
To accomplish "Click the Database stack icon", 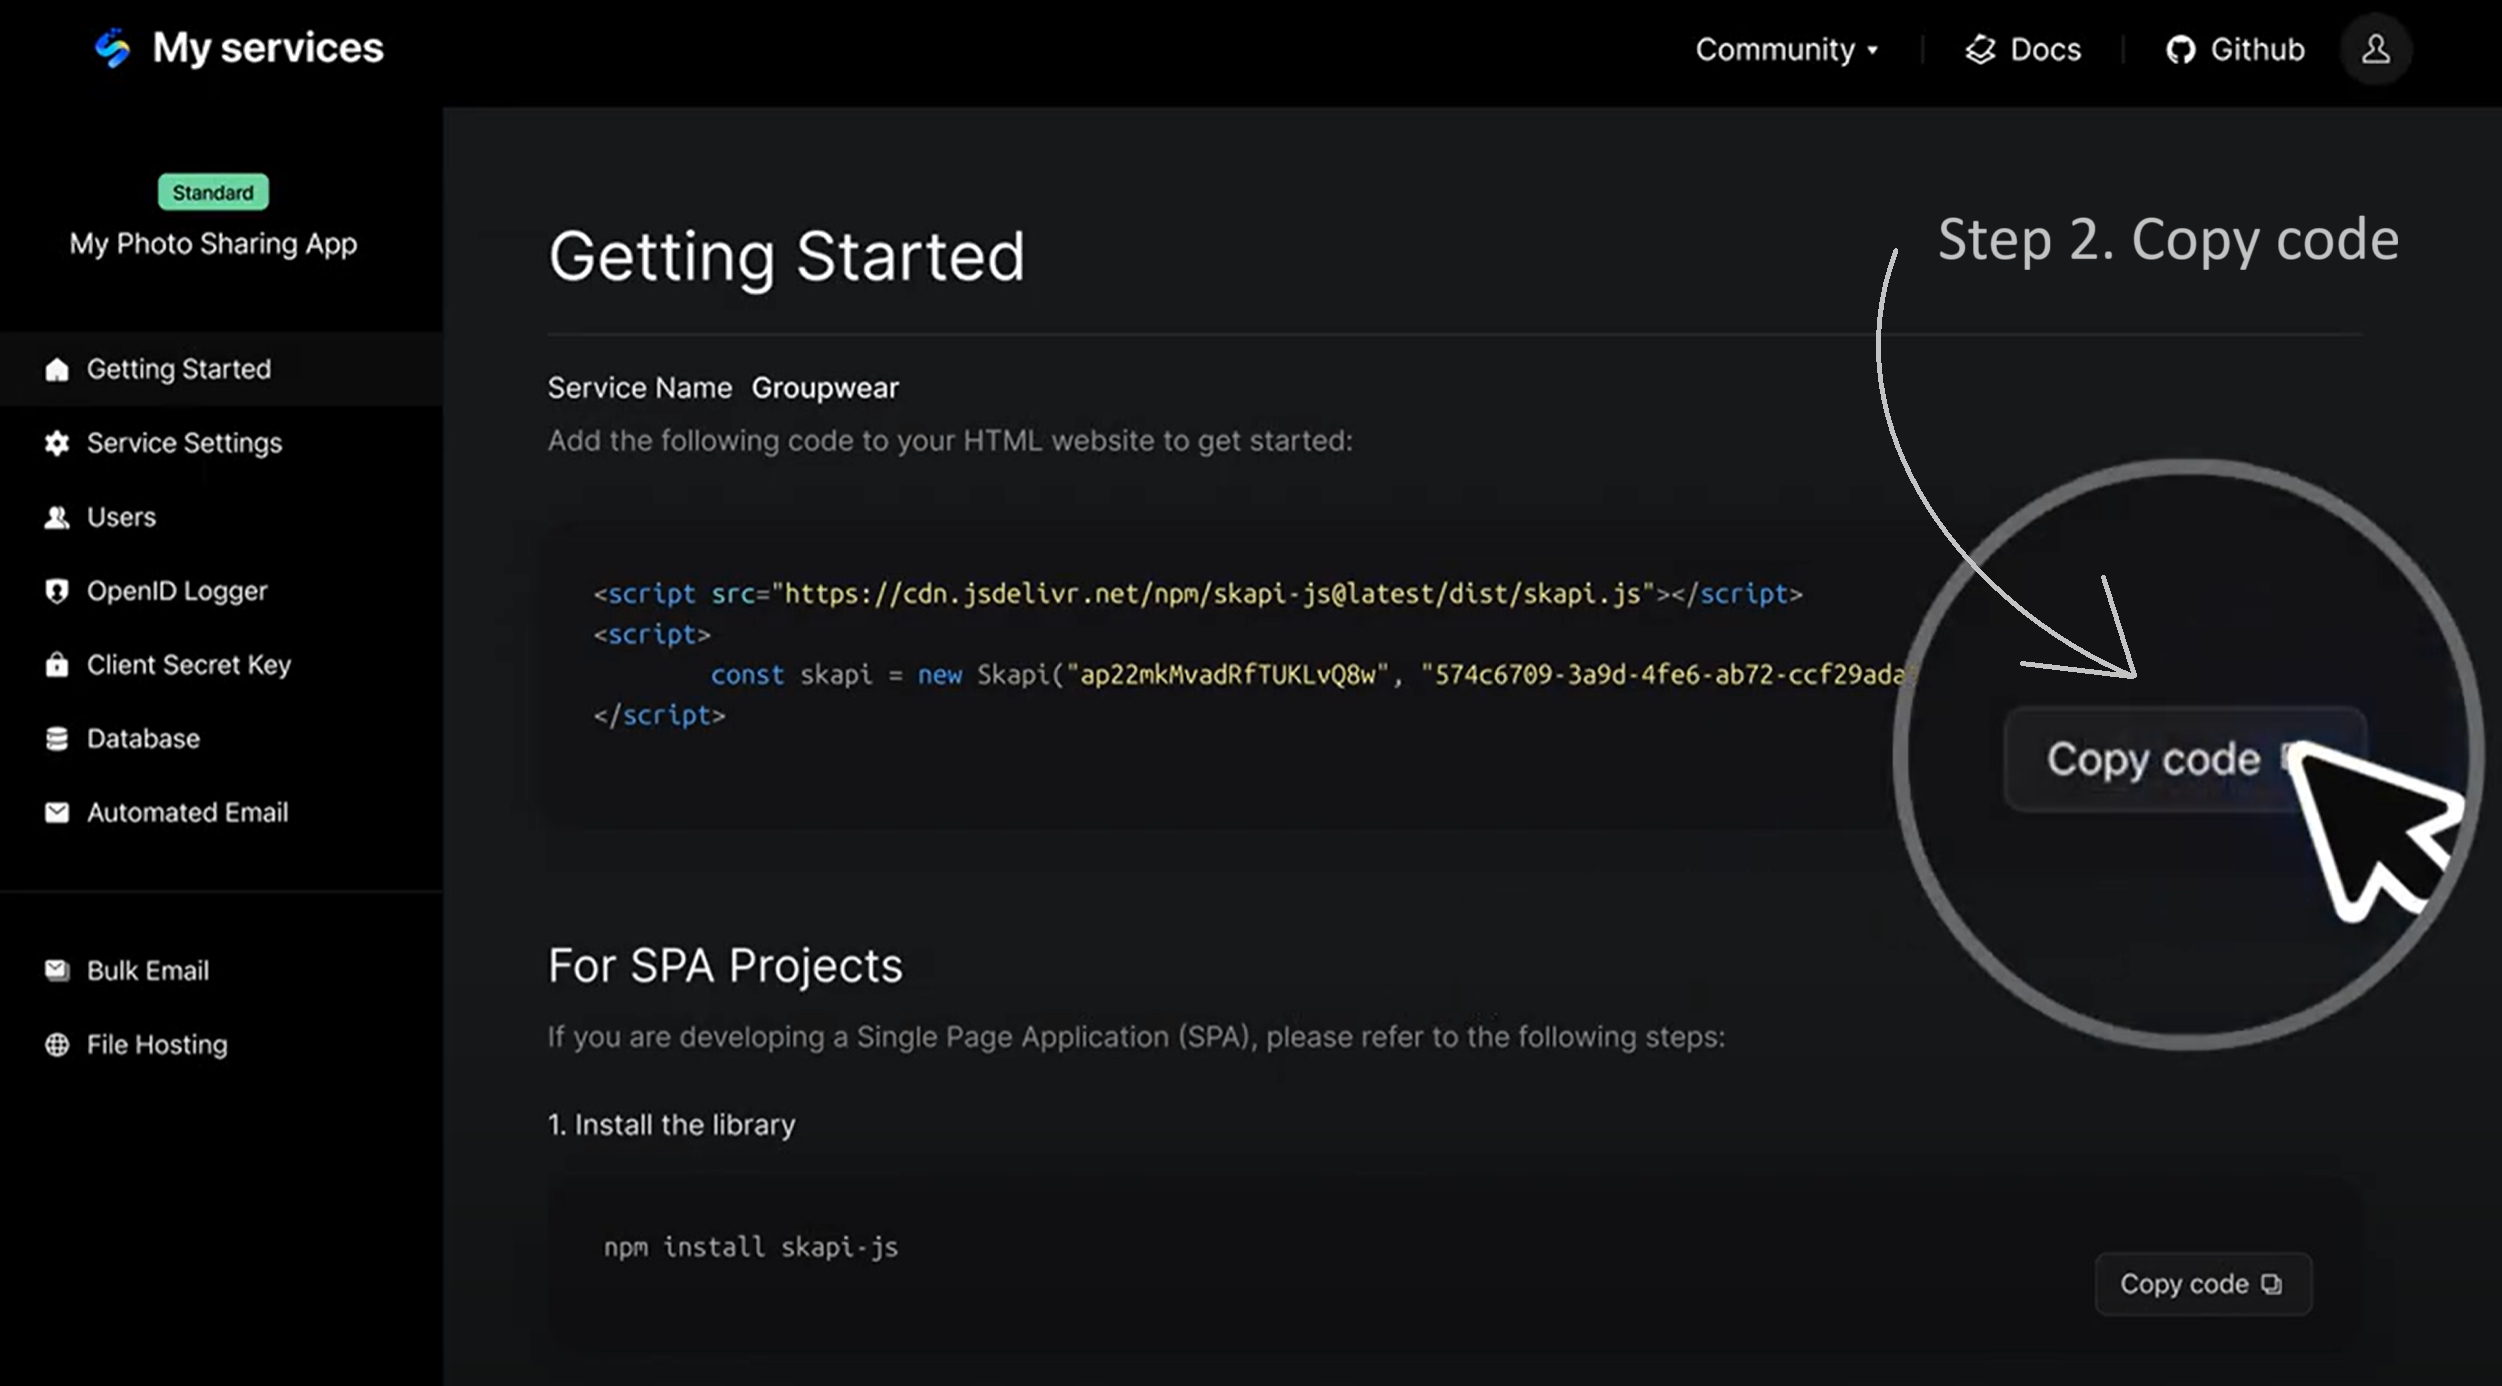I will [57, 739].
